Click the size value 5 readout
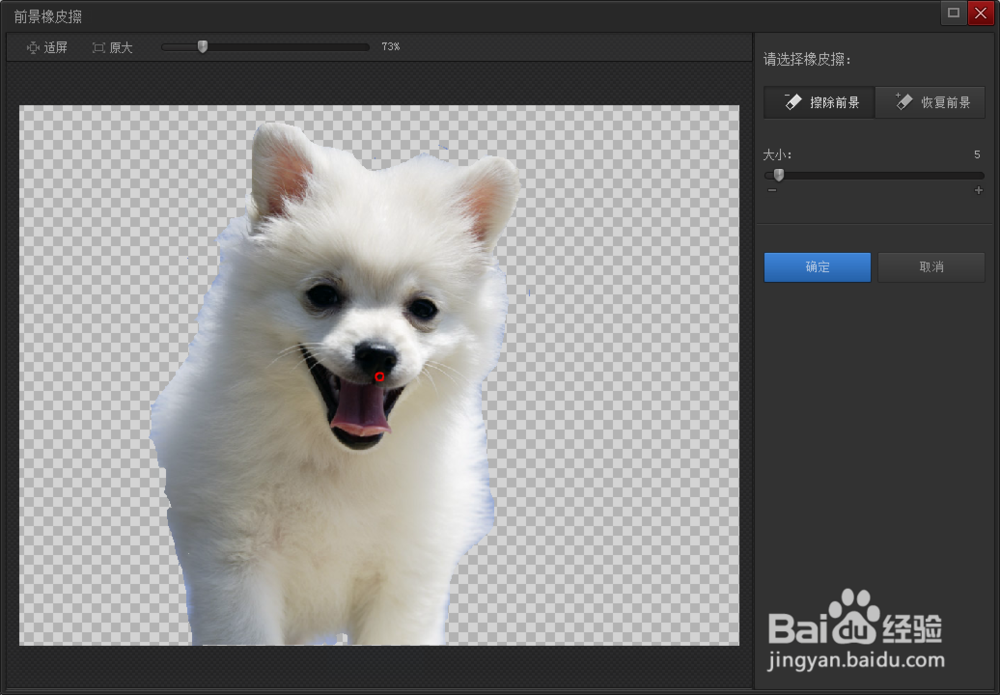The width and height of the screenshot is (1000, 695). click(x=977, y=155)
